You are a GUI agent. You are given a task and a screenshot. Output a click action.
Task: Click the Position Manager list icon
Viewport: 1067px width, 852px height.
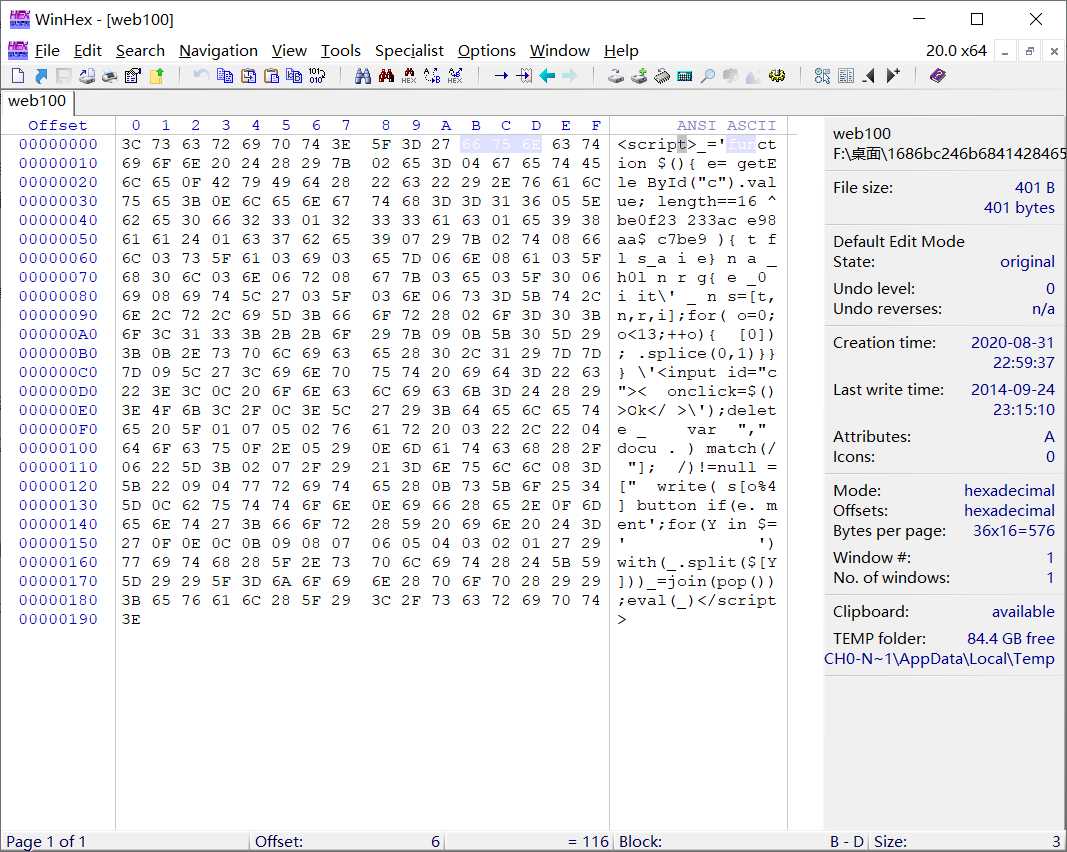(x=846, y=76)
